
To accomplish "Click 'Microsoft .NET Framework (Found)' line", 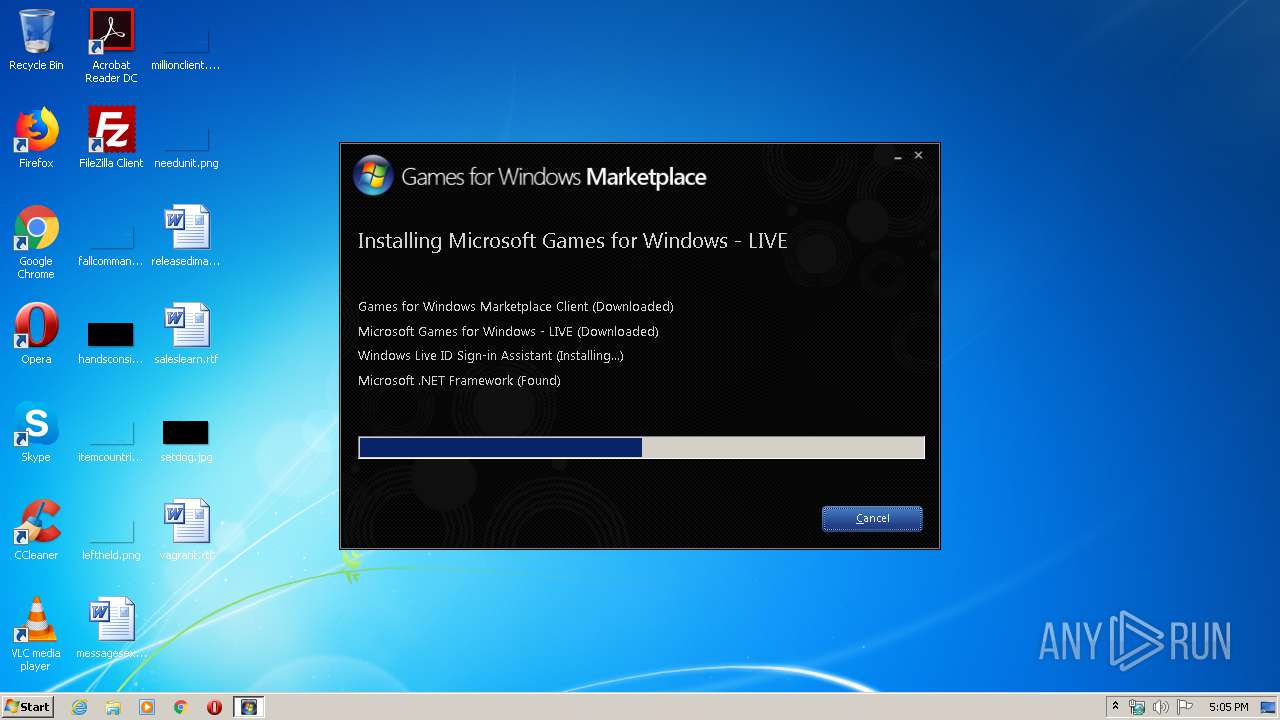I will 459,381.
